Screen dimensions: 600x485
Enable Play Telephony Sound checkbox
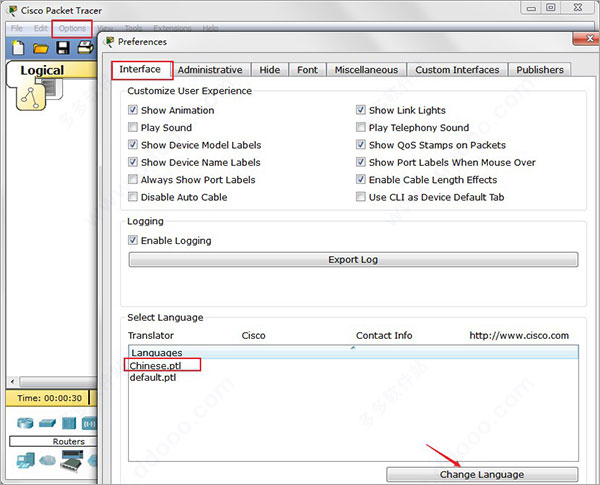click(x=360, y=127)
